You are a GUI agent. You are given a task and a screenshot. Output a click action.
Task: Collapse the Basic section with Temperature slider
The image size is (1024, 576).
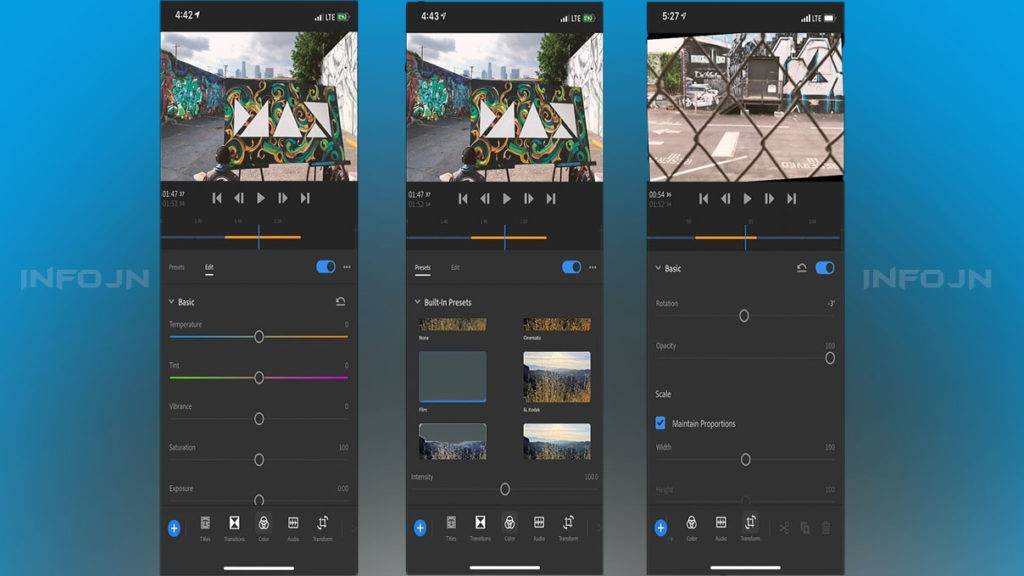pos(171,301)
